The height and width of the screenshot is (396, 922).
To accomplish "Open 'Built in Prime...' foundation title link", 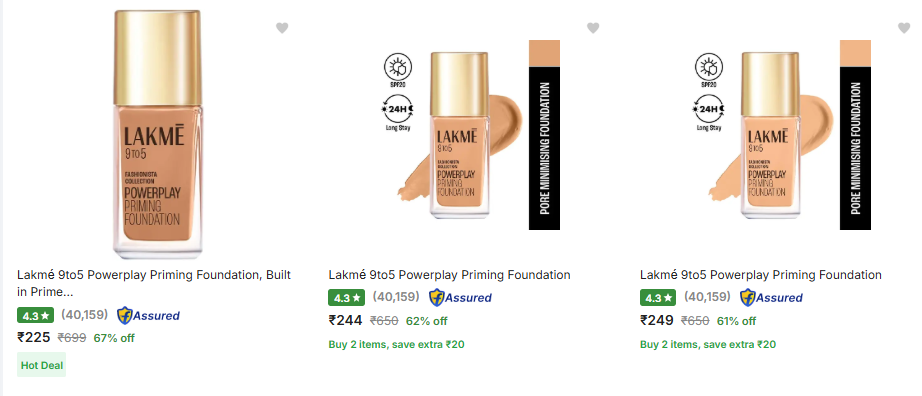I will coord(154,283).
